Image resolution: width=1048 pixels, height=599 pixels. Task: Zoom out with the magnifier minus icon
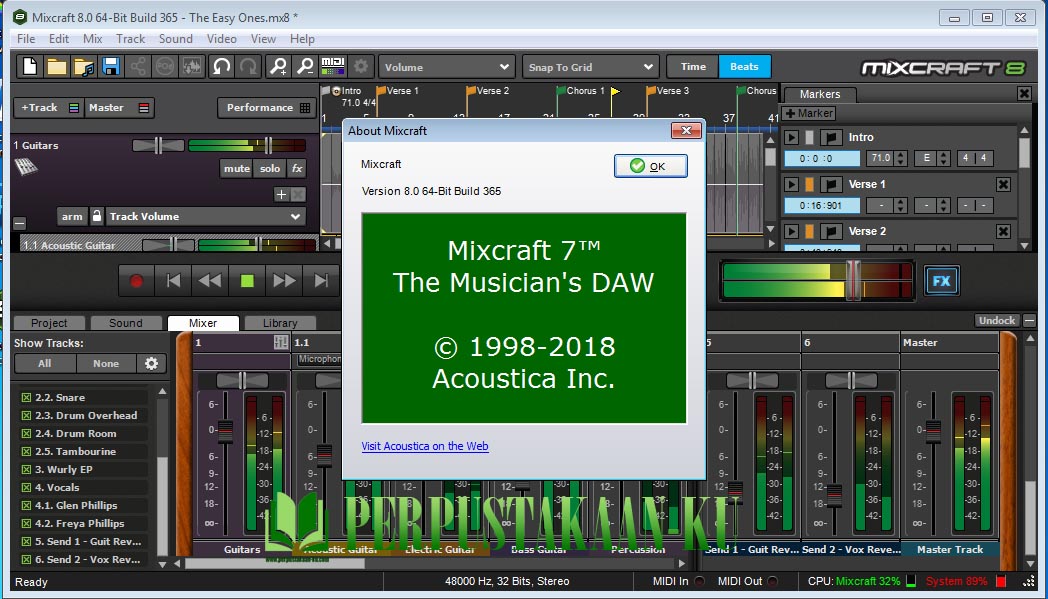pos(305,66)
